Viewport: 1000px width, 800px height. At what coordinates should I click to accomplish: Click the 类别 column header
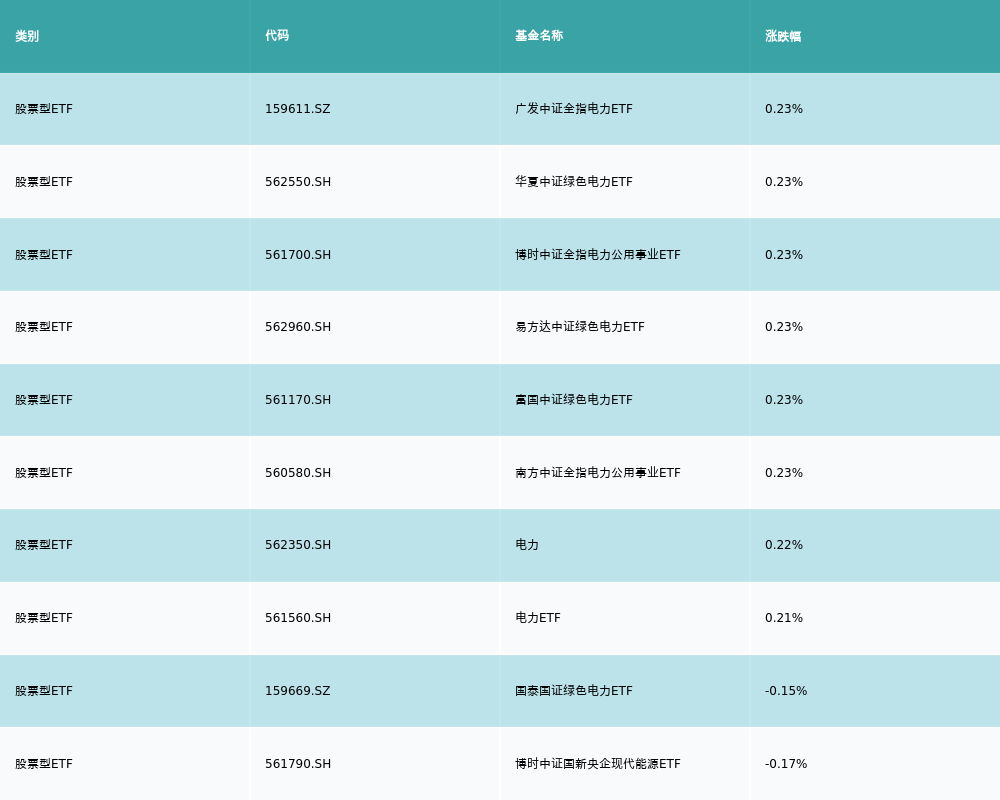coord(27,36)
